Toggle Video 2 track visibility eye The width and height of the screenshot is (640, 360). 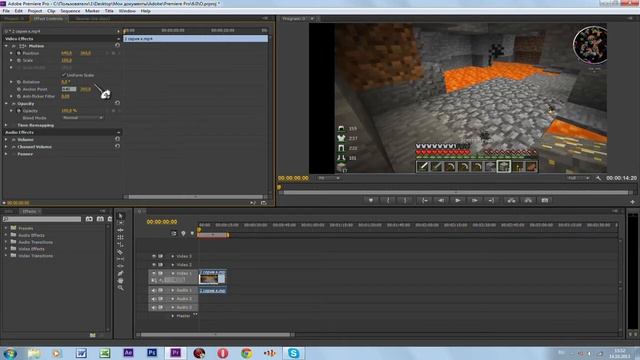click(x=154, y=265)
